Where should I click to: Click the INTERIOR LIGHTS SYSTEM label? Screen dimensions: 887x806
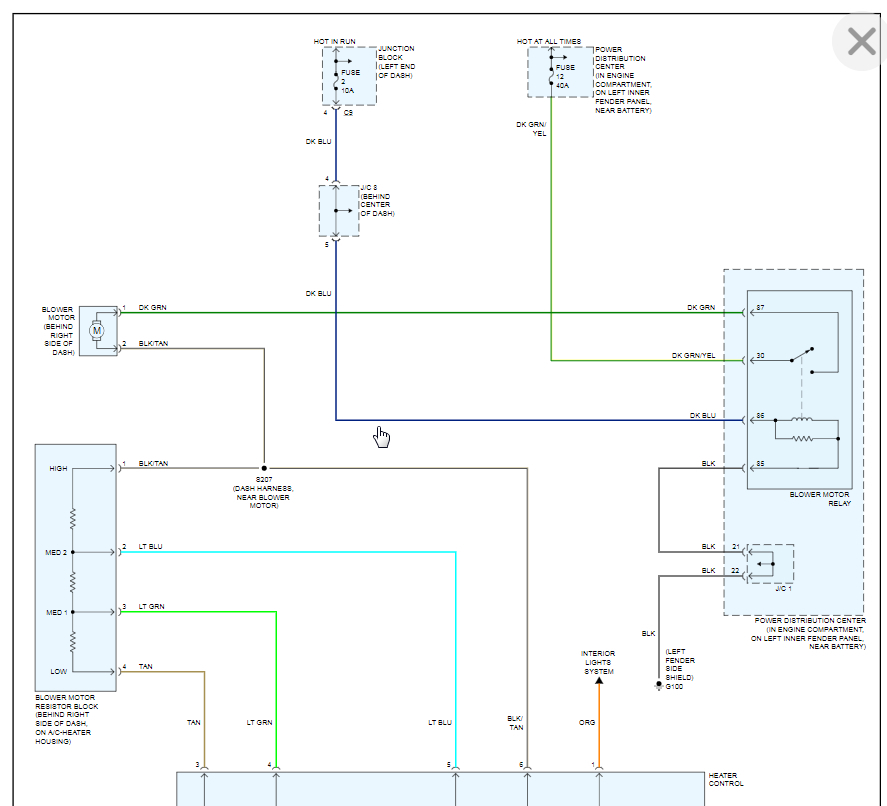click(x=598, y=662)
